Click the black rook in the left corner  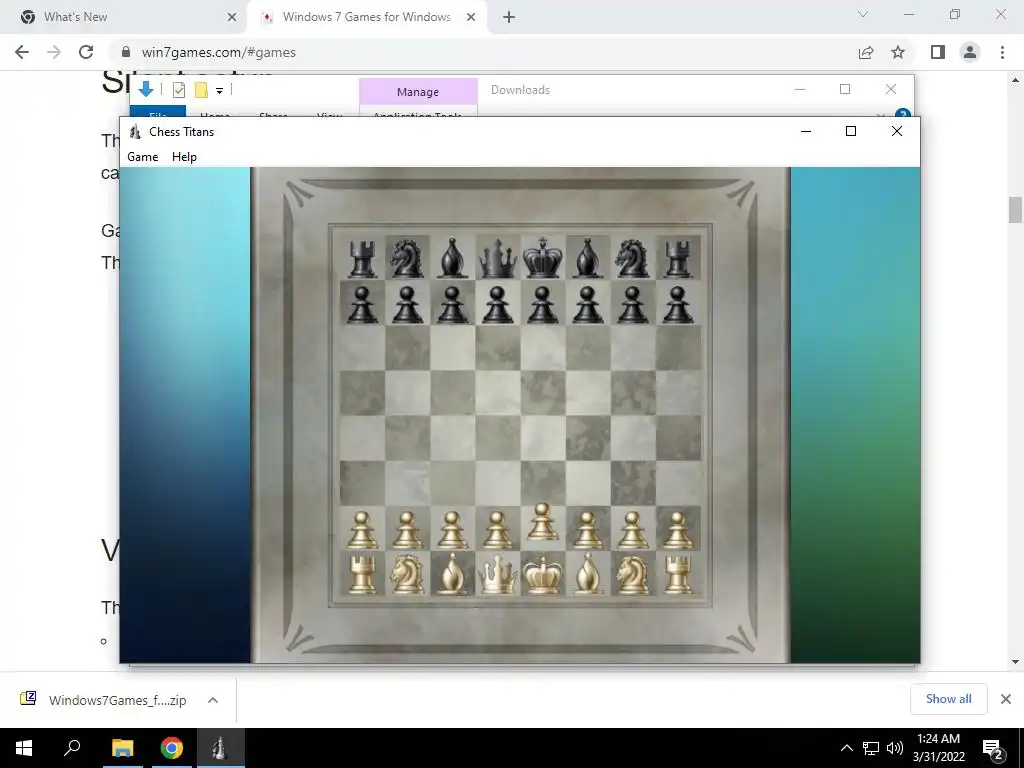coord(362,259)
